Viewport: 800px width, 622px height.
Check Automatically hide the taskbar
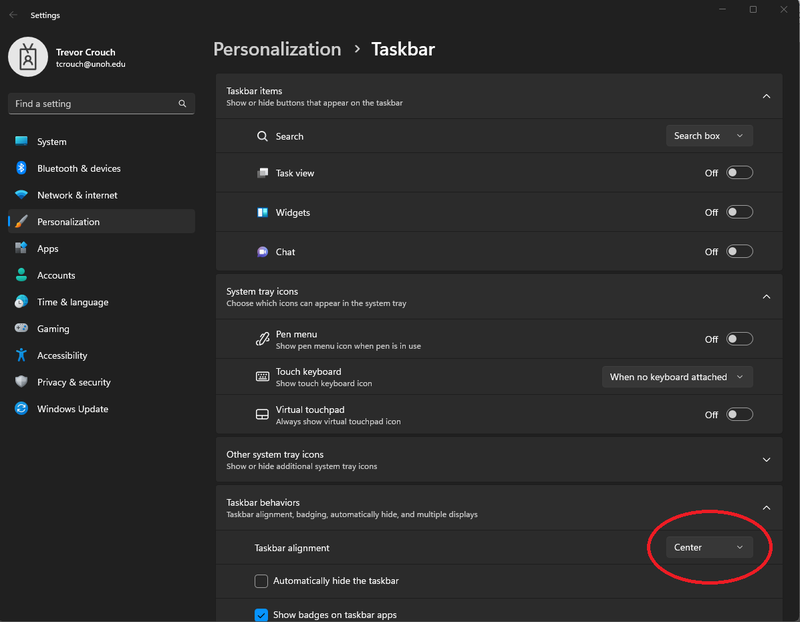click(262, 581)
